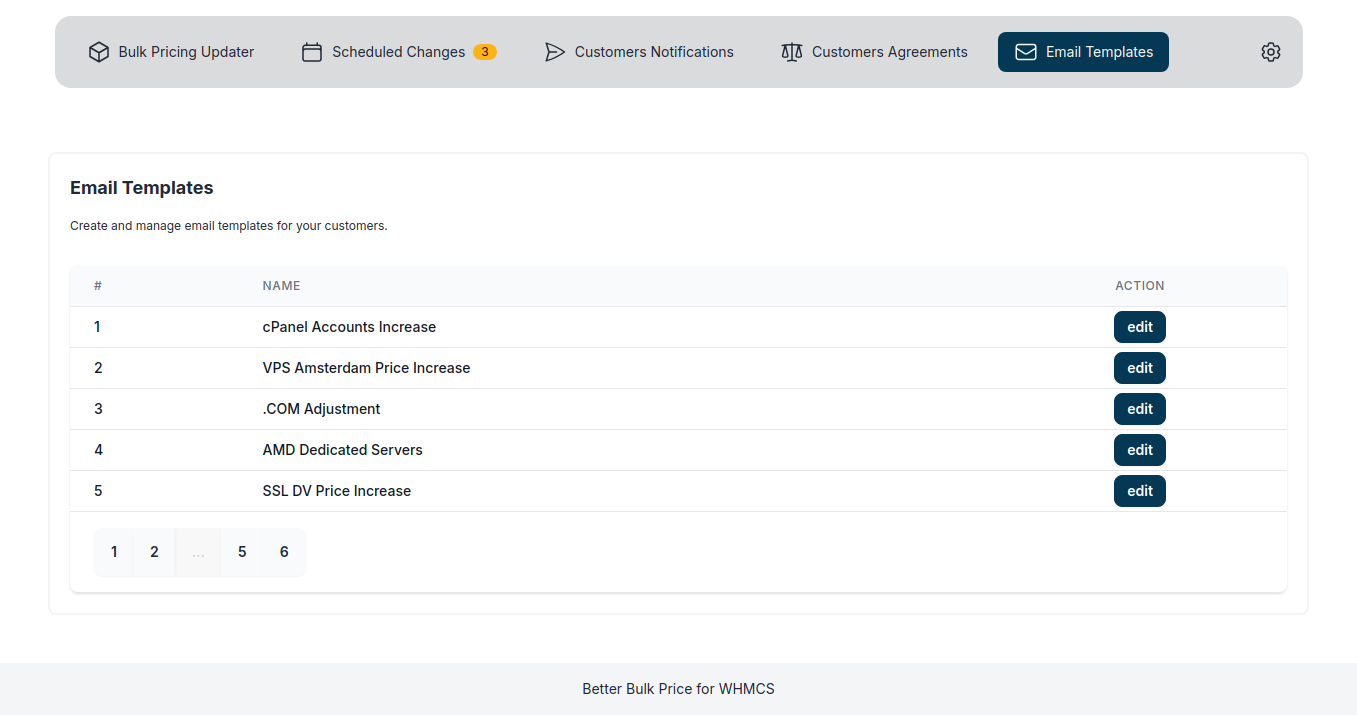The height and width of the screenshot is (717, 1357).
Task: Click the scales icon on Customers Agreements
Action: pyautogui.click(x=791, y=51)
